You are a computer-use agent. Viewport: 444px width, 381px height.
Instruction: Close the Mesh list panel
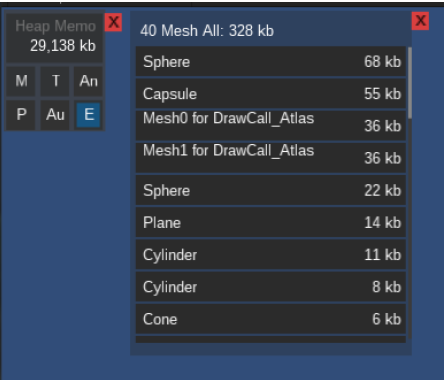420,21
